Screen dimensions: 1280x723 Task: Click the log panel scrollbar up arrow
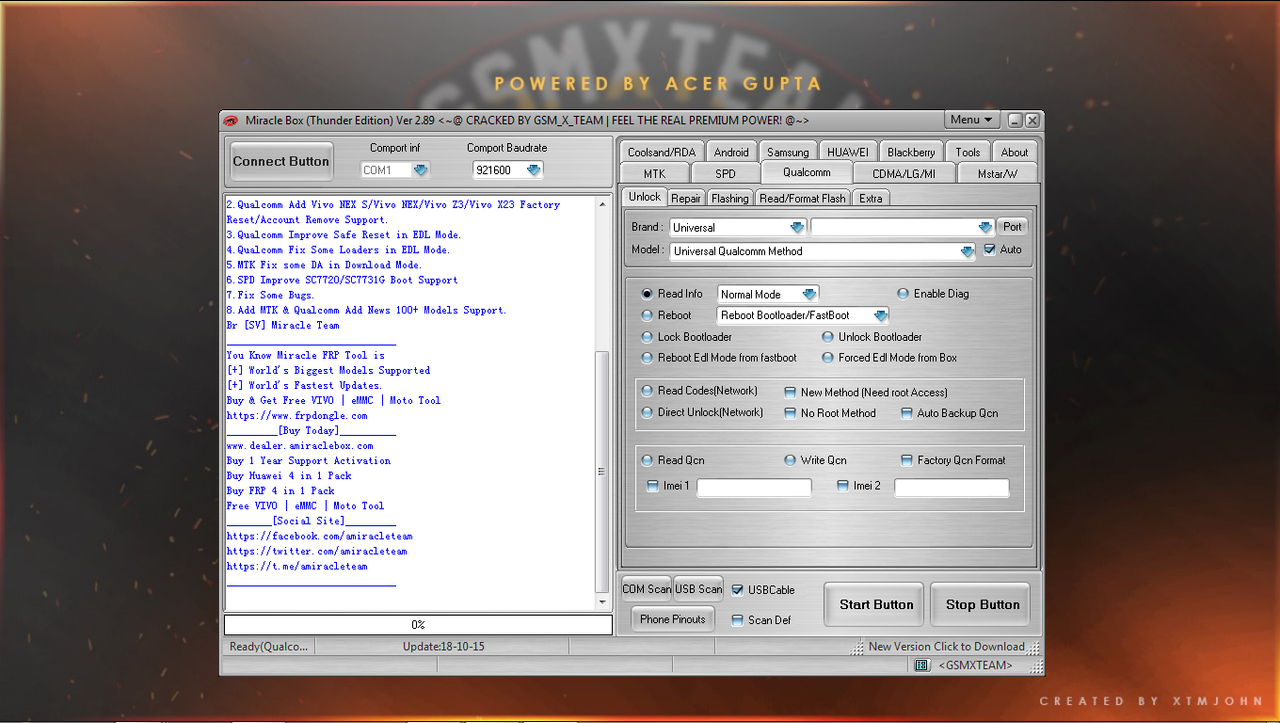click(x=602, y=204)
